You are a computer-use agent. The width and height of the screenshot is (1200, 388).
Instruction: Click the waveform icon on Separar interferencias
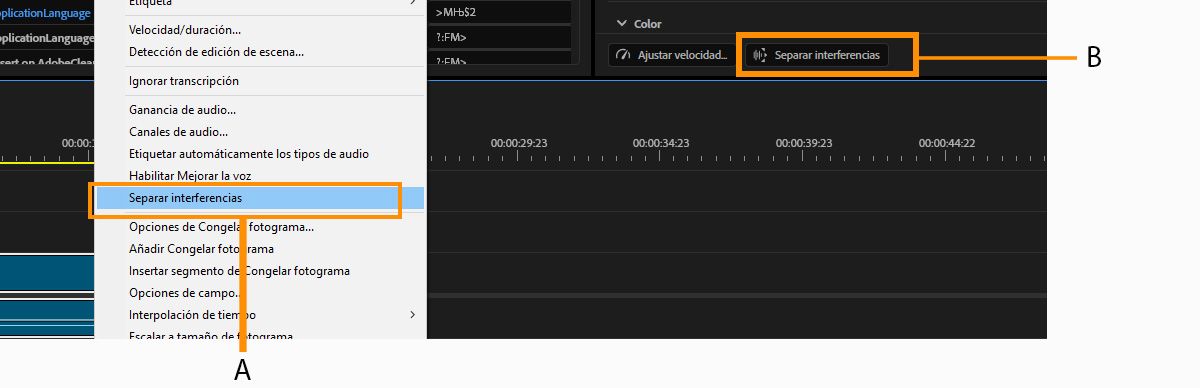coord(760,56)
